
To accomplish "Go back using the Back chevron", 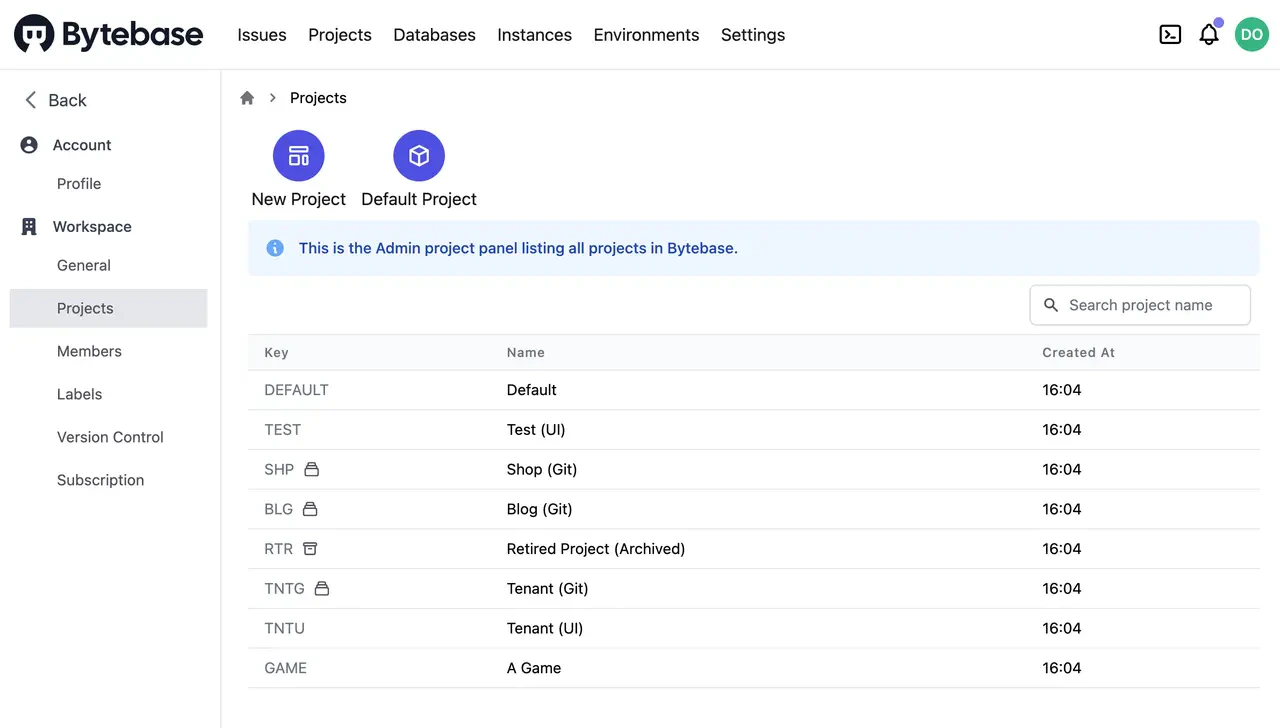I will tap(30, 100).
